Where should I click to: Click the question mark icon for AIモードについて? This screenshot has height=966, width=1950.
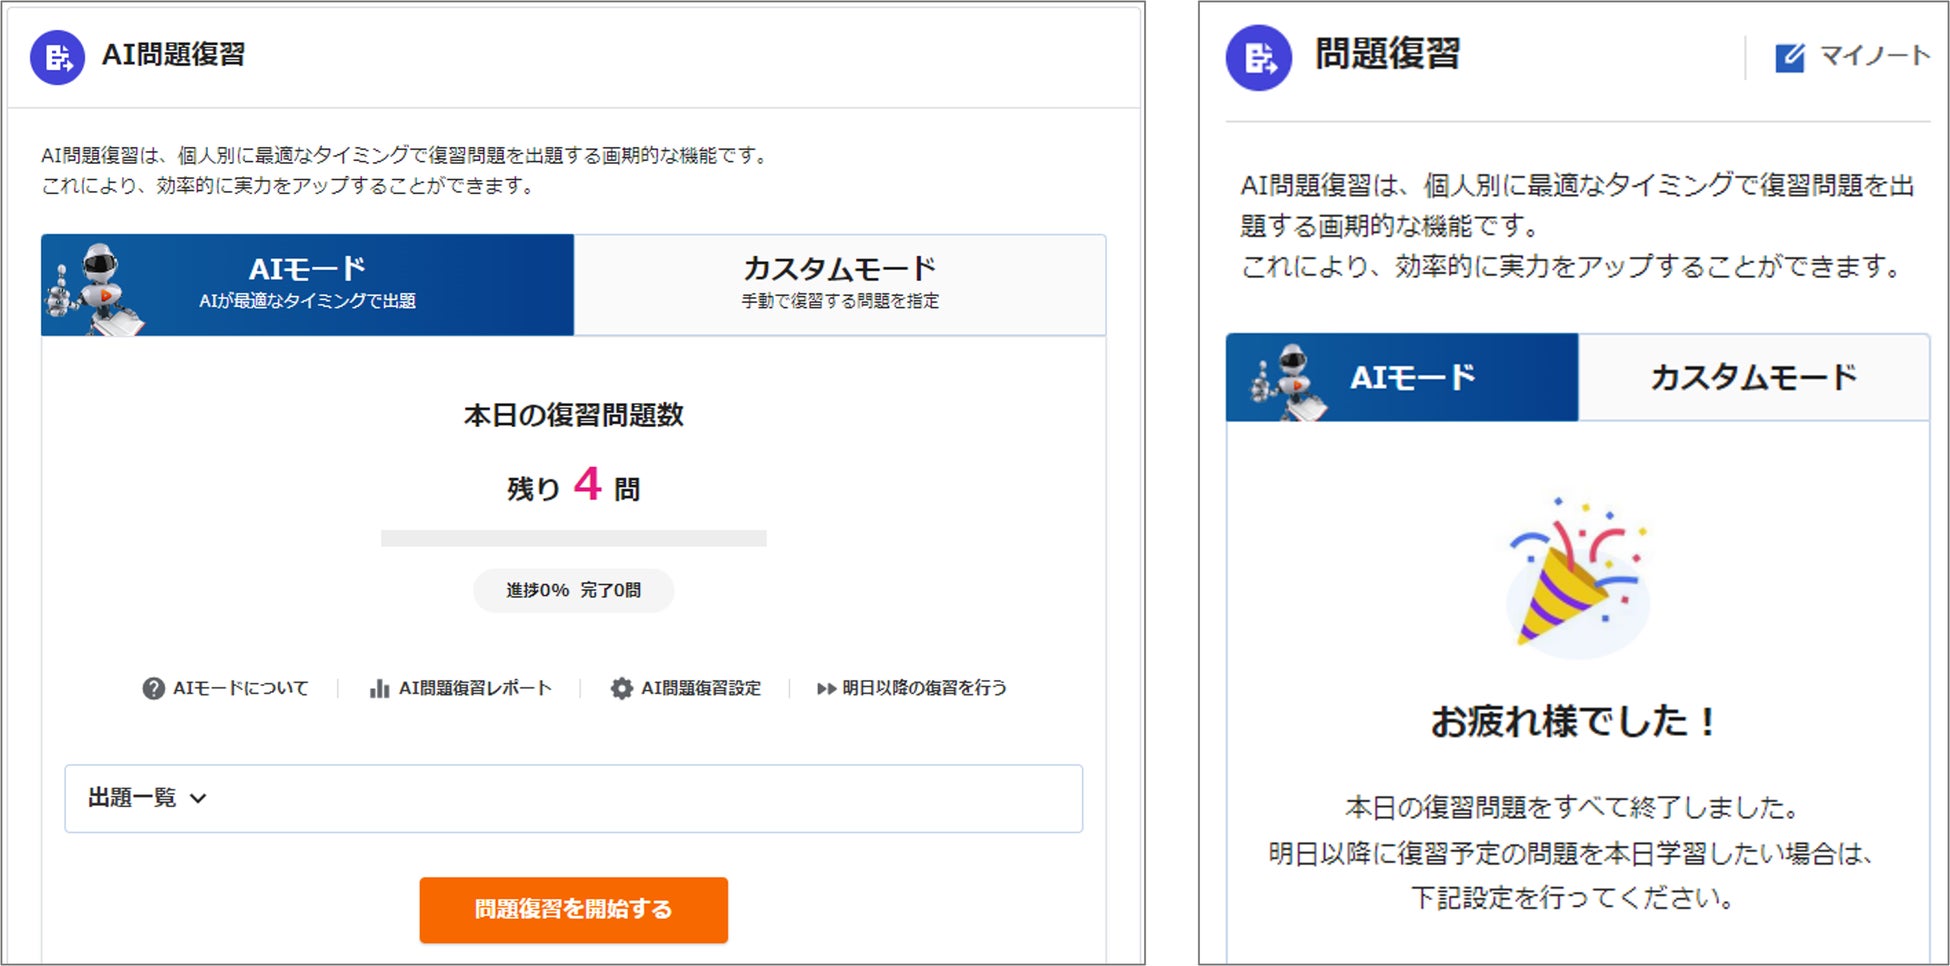(153, 688)
